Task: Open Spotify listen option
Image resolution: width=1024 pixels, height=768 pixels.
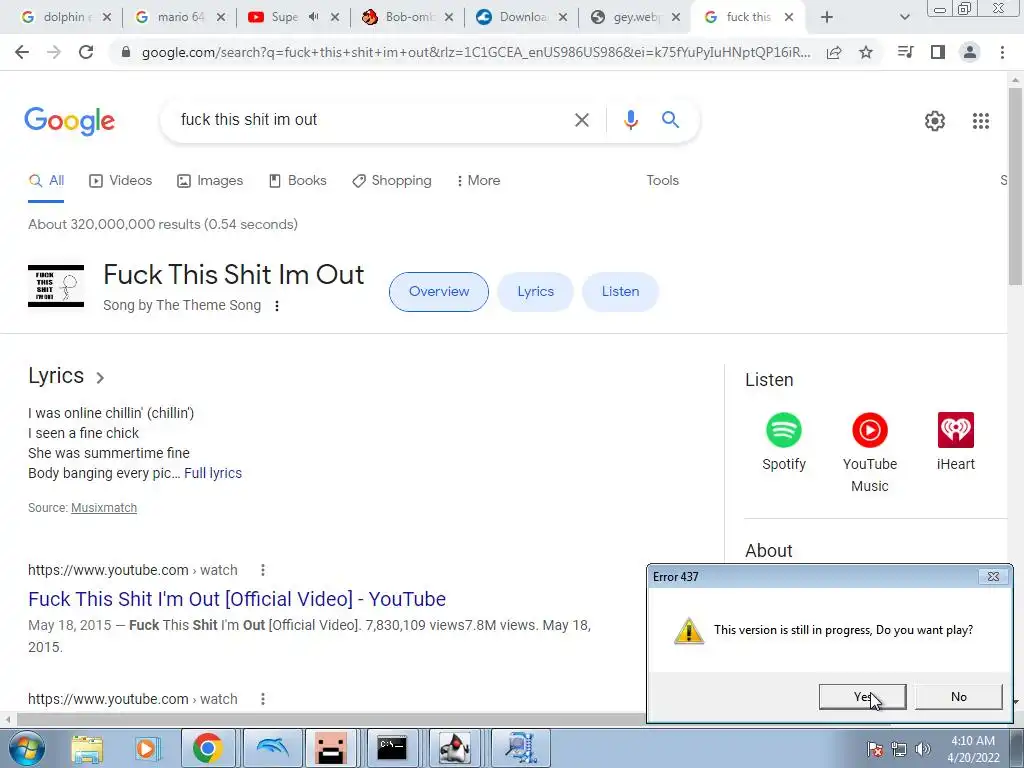Action: (784, 442)
